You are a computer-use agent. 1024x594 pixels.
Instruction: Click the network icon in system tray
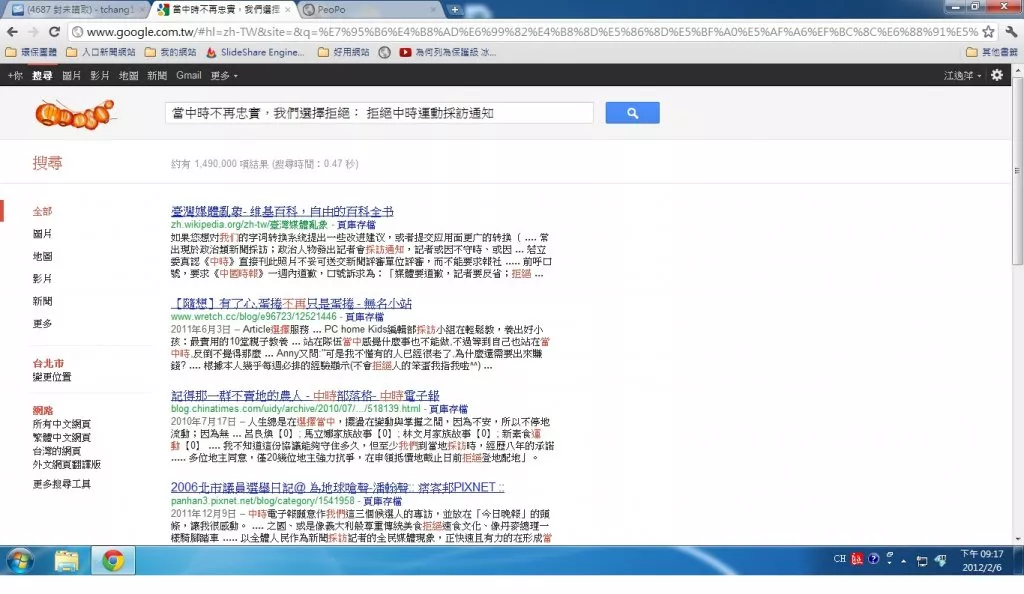click(921, 561)
